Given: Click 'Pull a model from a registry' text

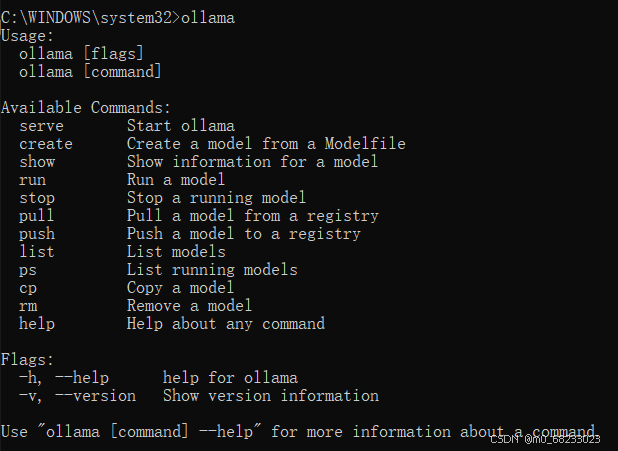Looking at the screenshot, I should click(253, 216).
